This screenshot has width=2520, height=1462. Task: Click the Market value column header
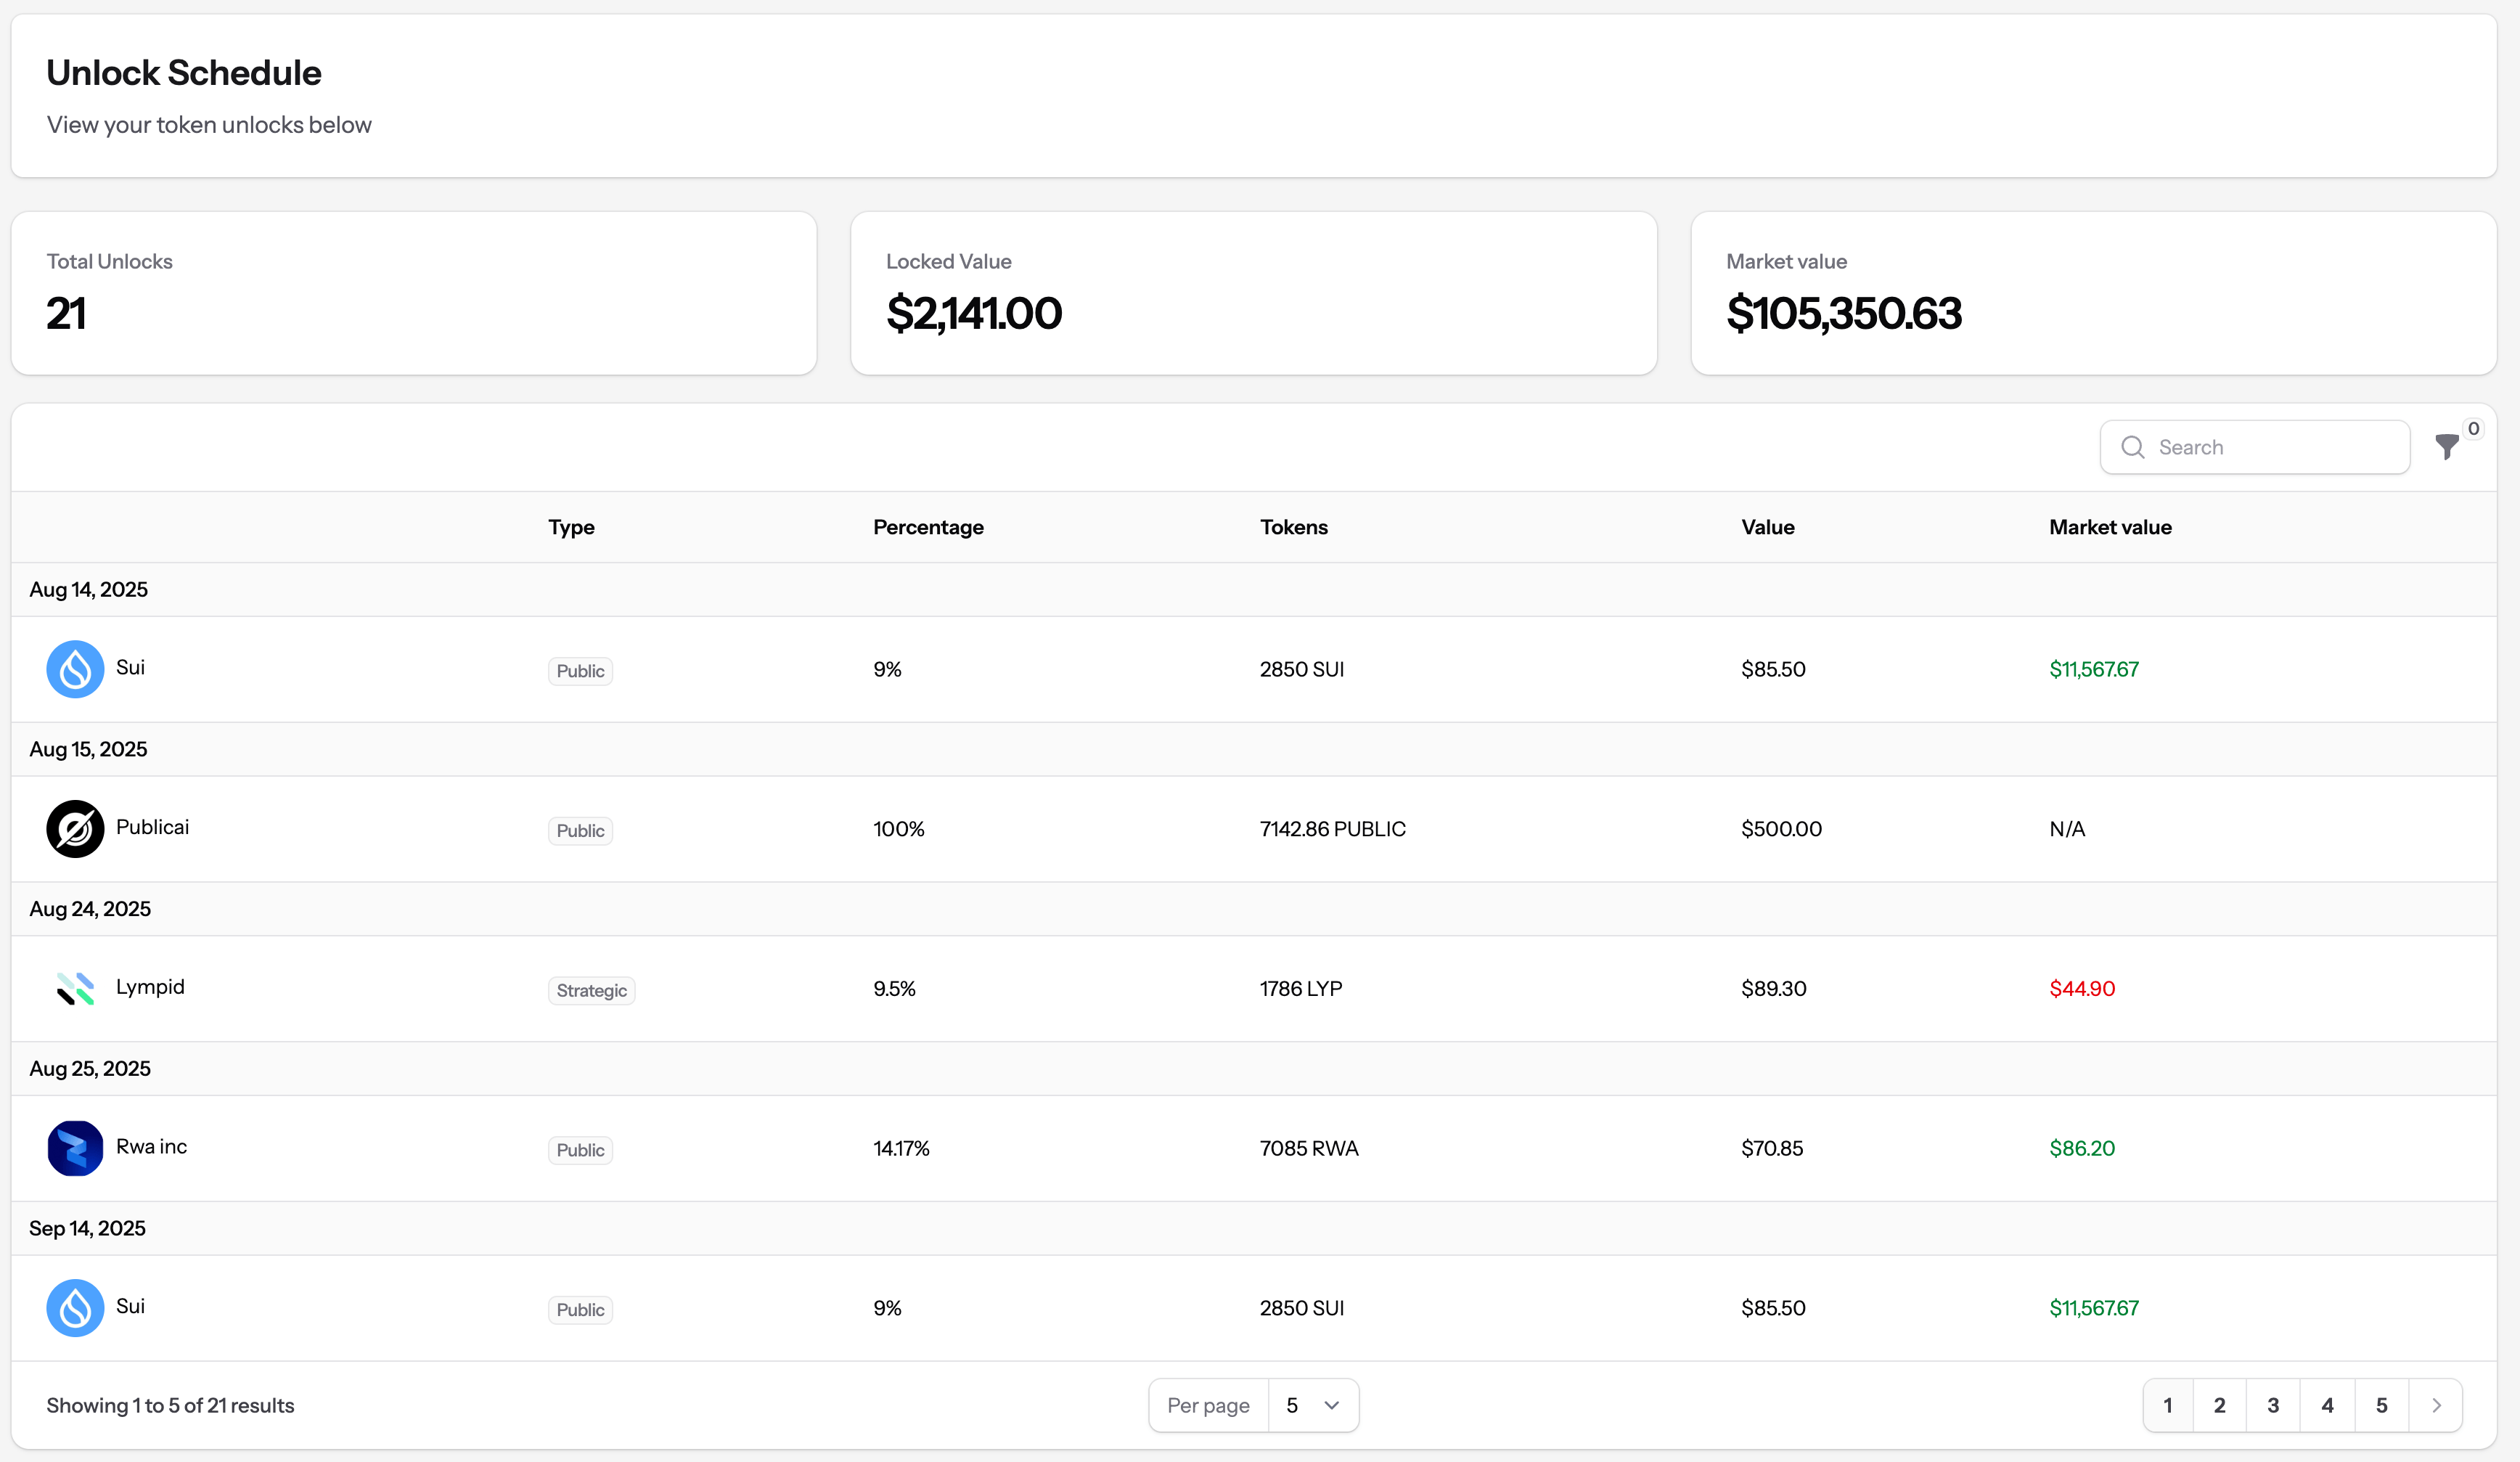[2109, 527]
